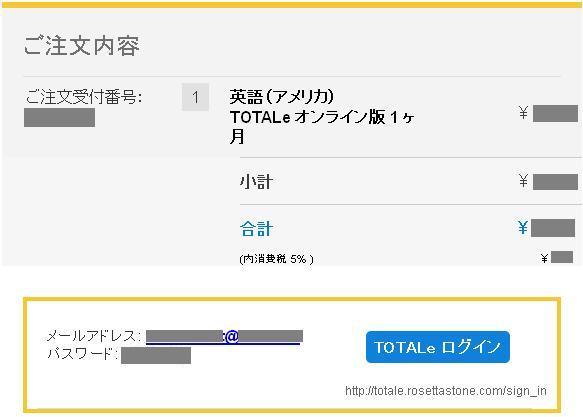The width and height of the screenshot is (583, 417).
Task: Click the 内消費税 5% tax note
Action: (276, 259)
